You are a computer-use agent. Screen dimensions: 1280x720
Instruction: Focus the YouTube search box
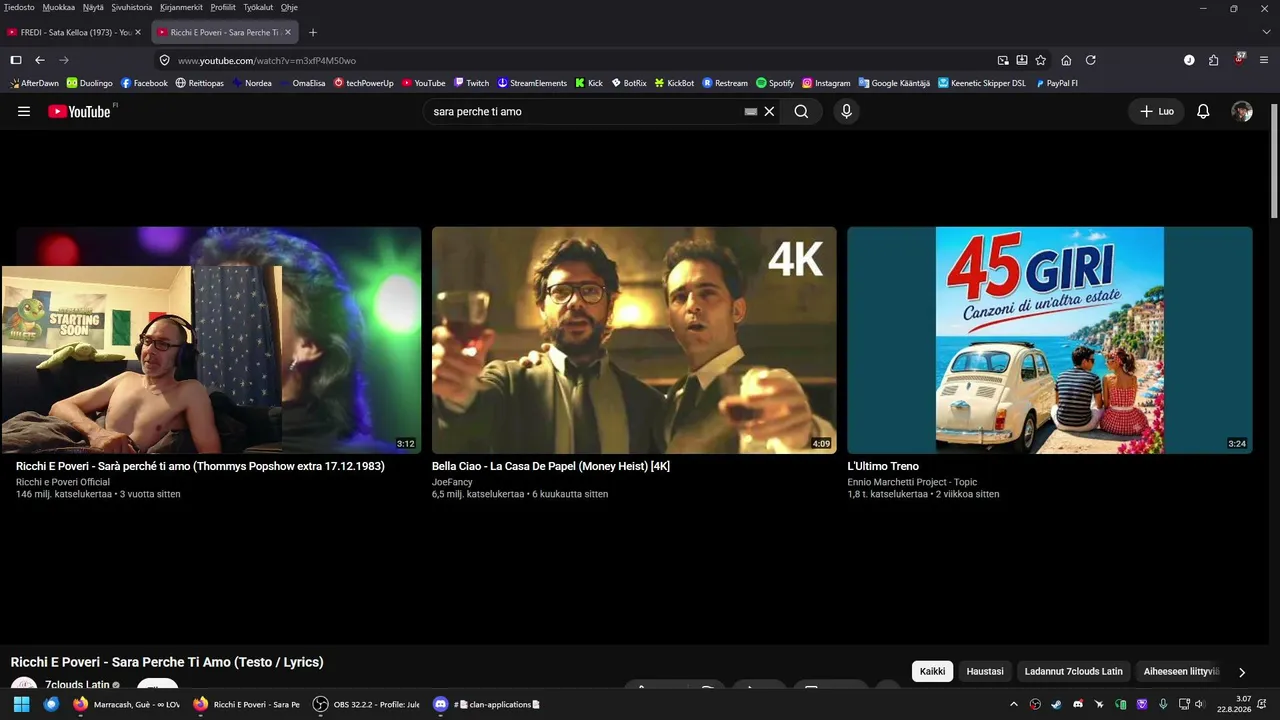click(585, 112)
